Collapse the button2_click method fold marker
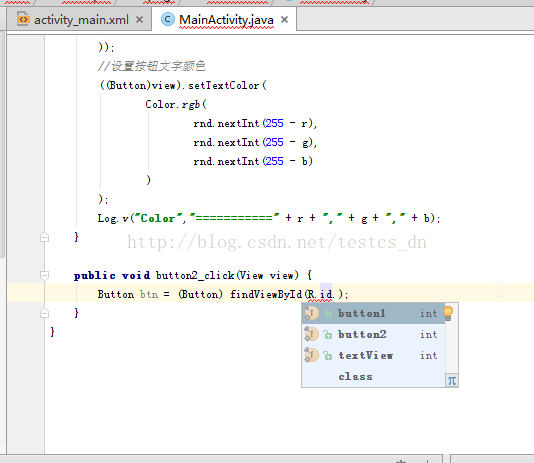Viewport: 534px width, 463px height. (44, 275)
